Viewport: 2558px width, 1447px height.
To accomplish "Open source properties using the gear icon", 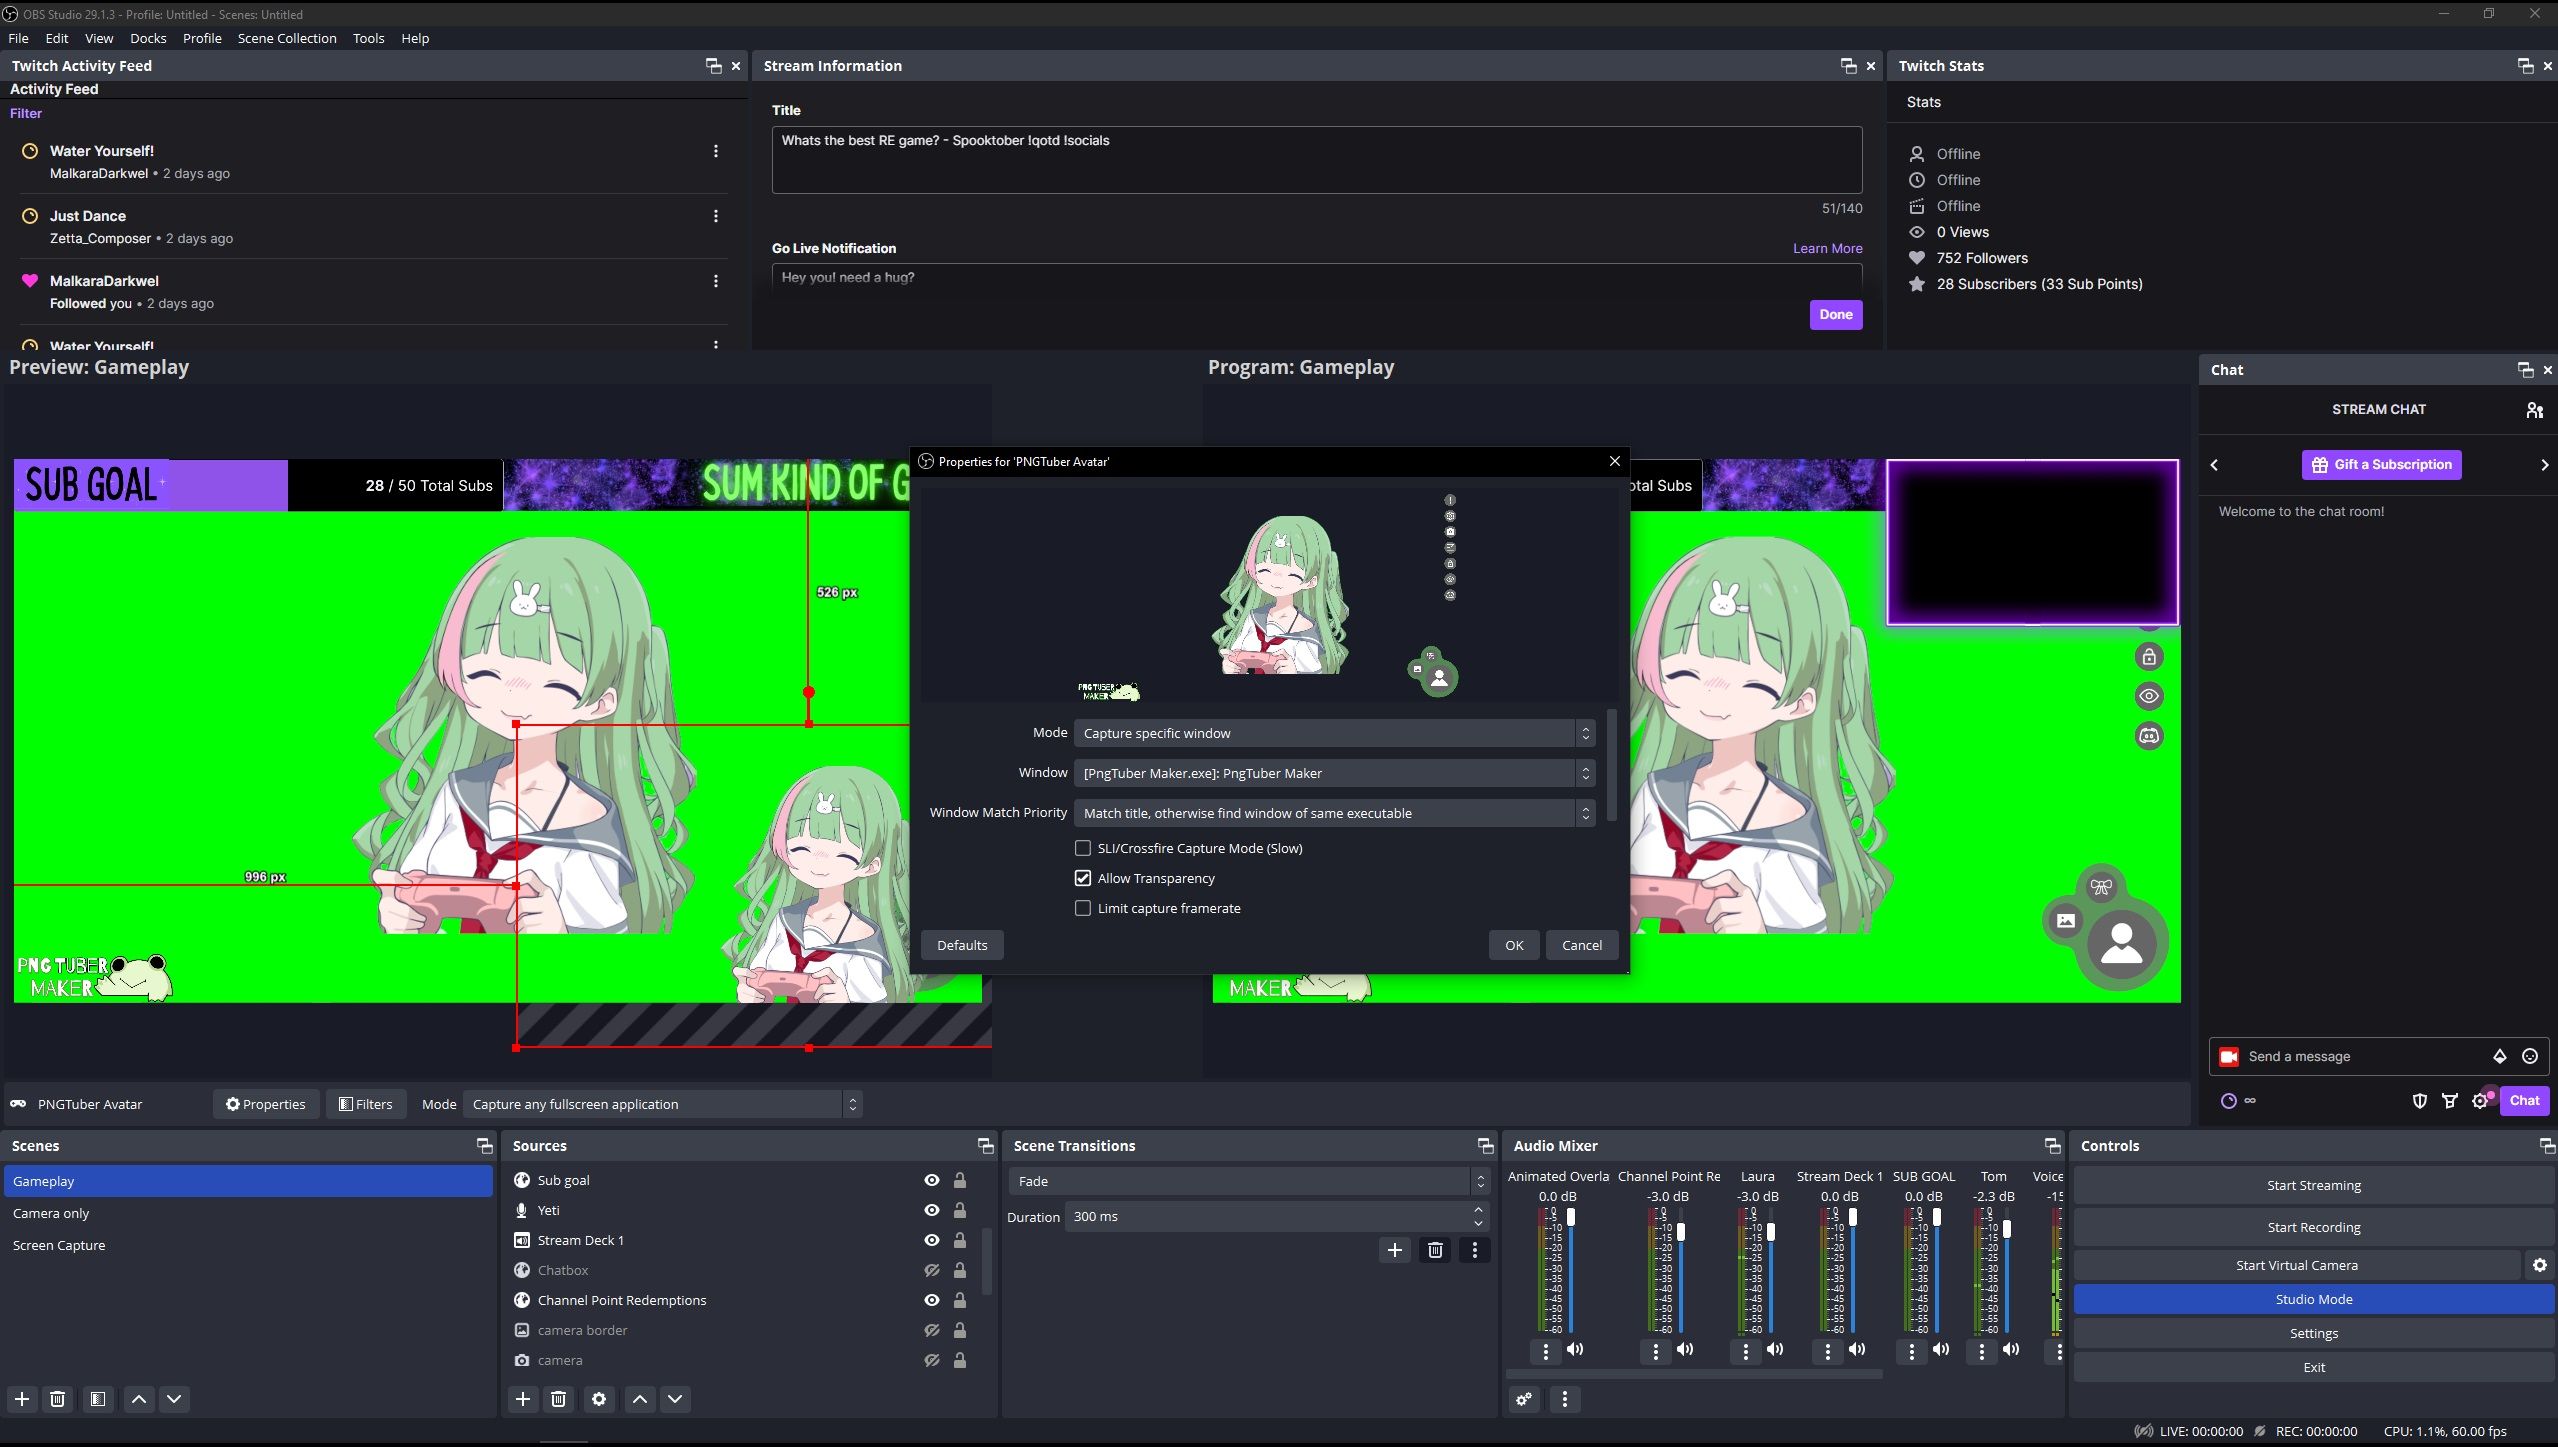I will pos(598,1399).
